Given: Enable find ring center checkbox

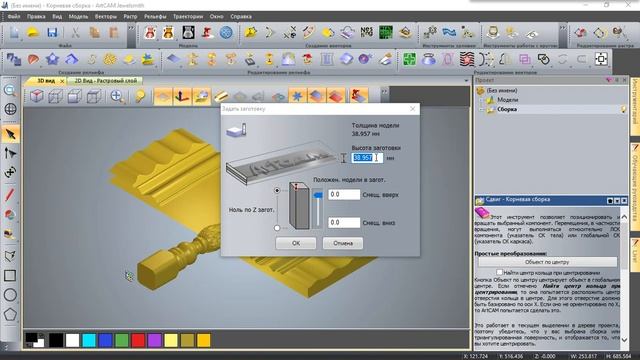Looking at the screenshot, I should point(499,272).
